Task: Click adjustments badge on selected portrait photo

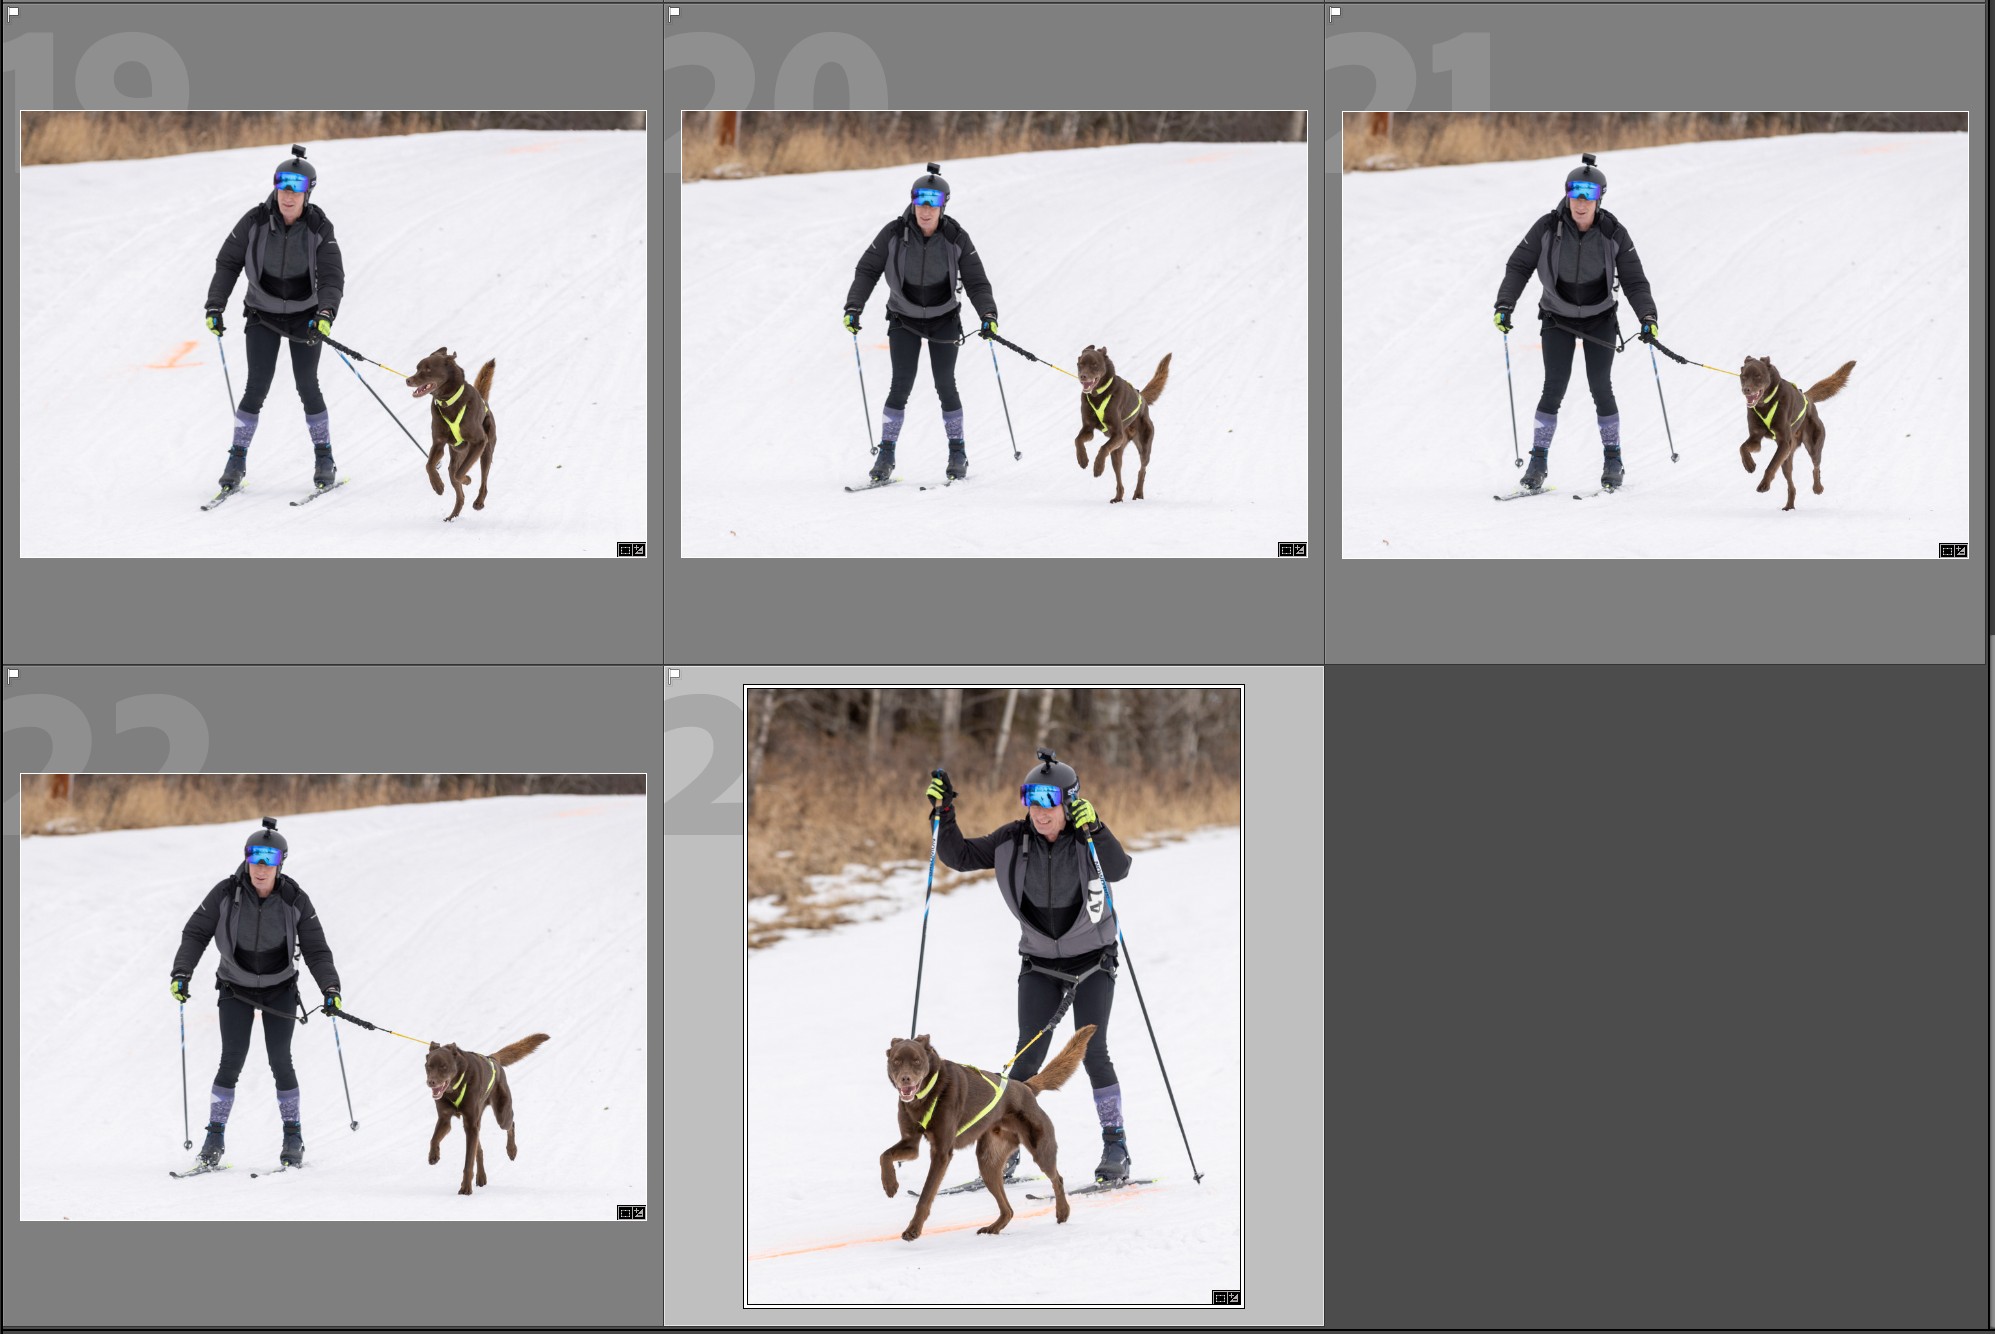Action: (x=1234, y=1298)
